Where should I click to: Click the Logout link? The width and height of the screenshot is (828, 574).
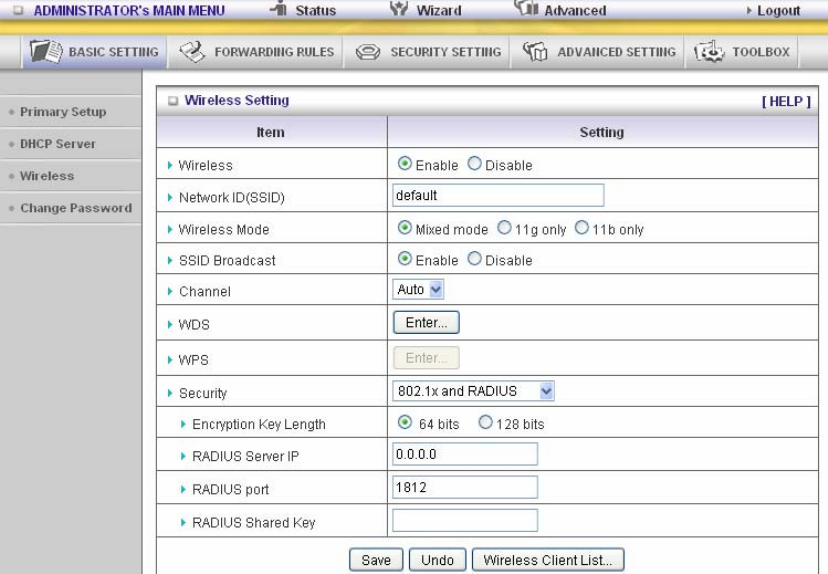(778, 11)
